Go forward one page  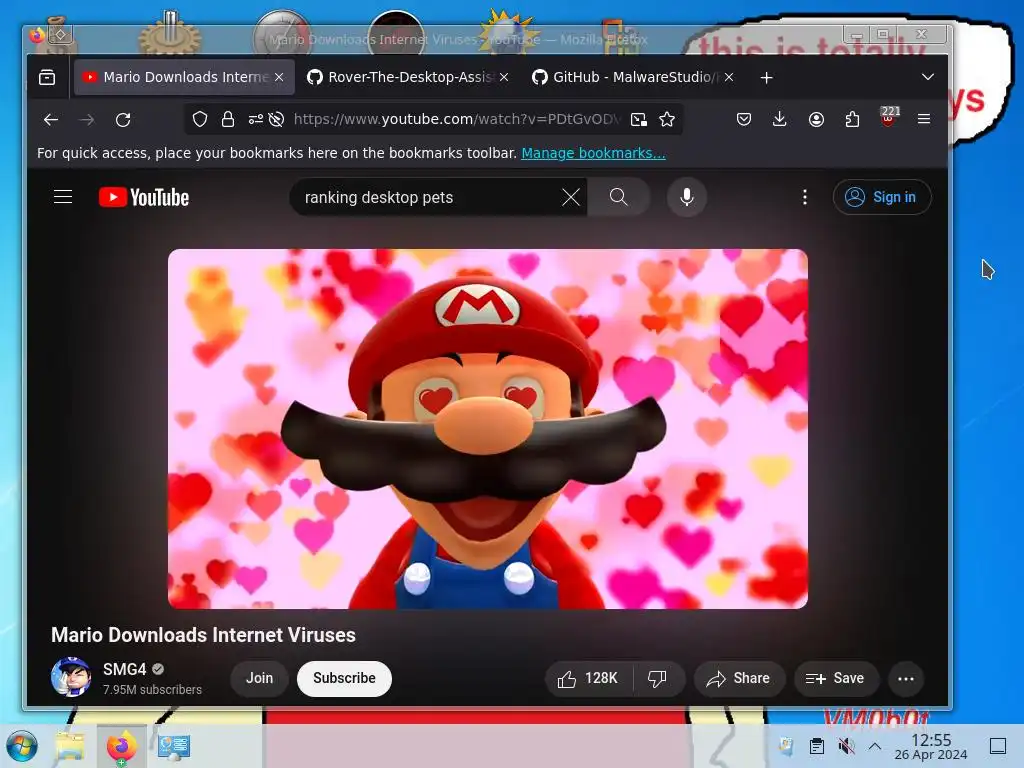(x=86, y=120)
